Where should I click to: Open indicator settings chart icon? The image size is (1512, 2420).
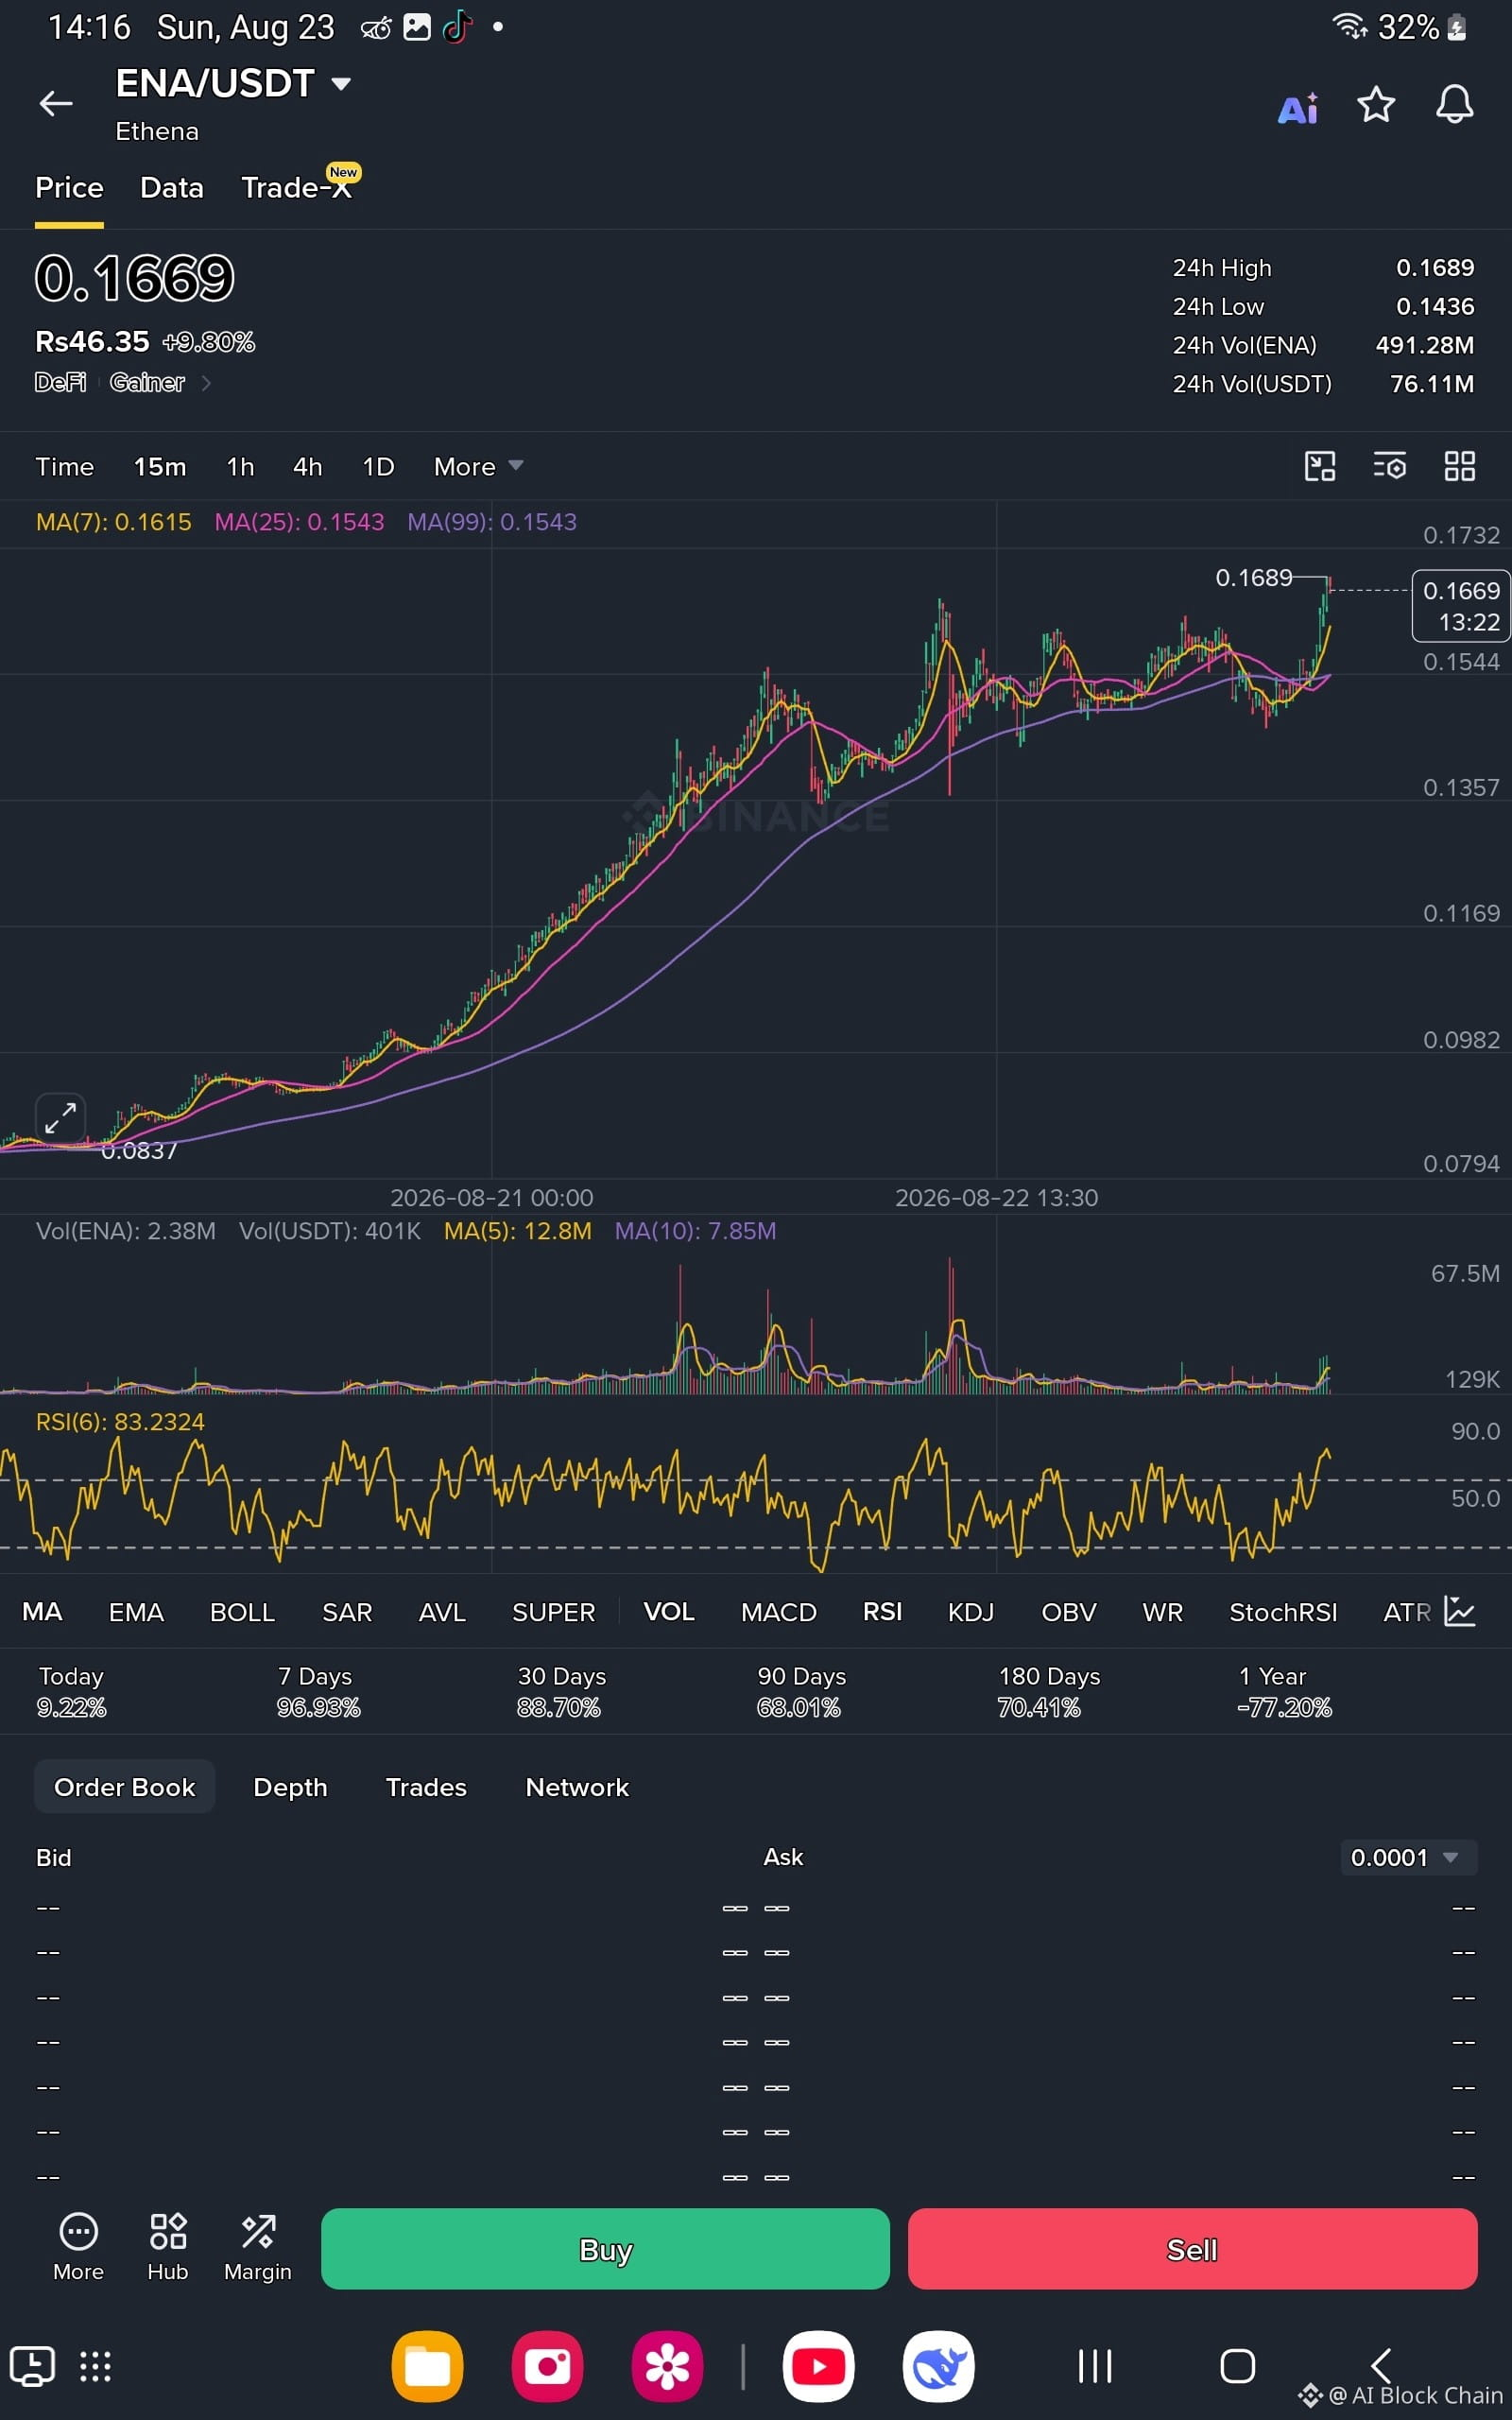[1460, 1611]
